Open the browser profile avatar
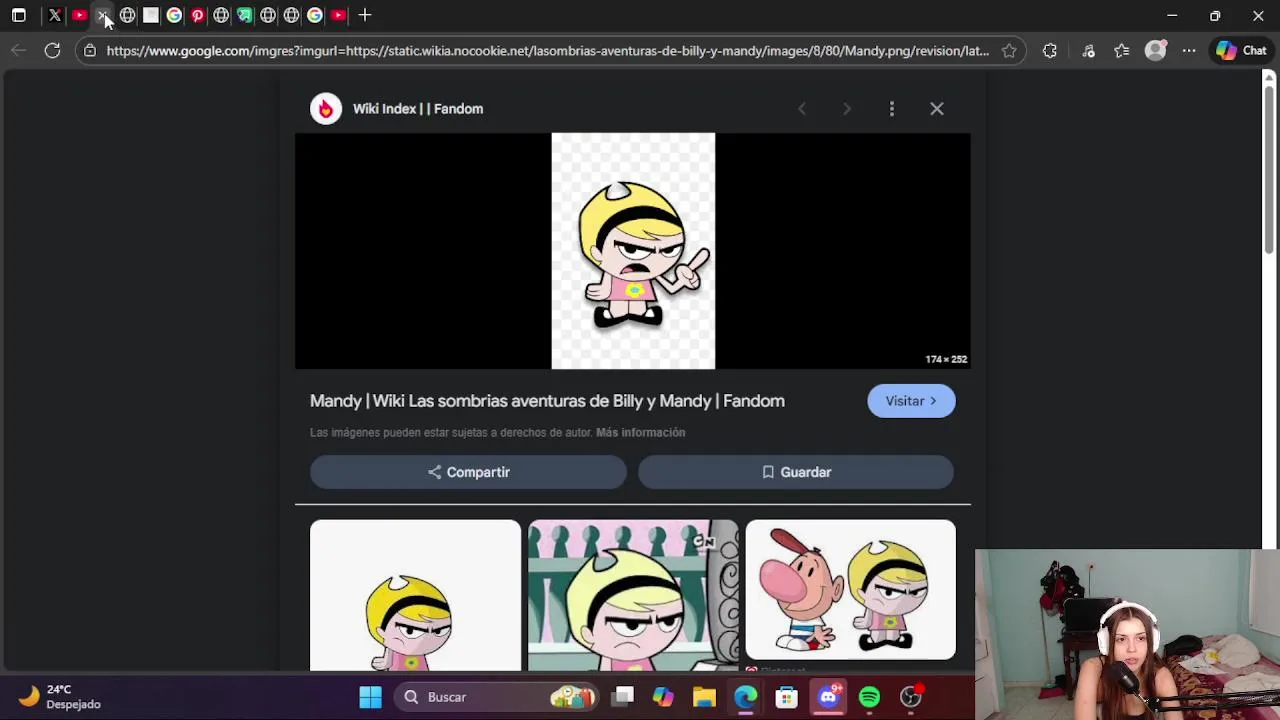The image size is (1280, 720). [1156, 51]
